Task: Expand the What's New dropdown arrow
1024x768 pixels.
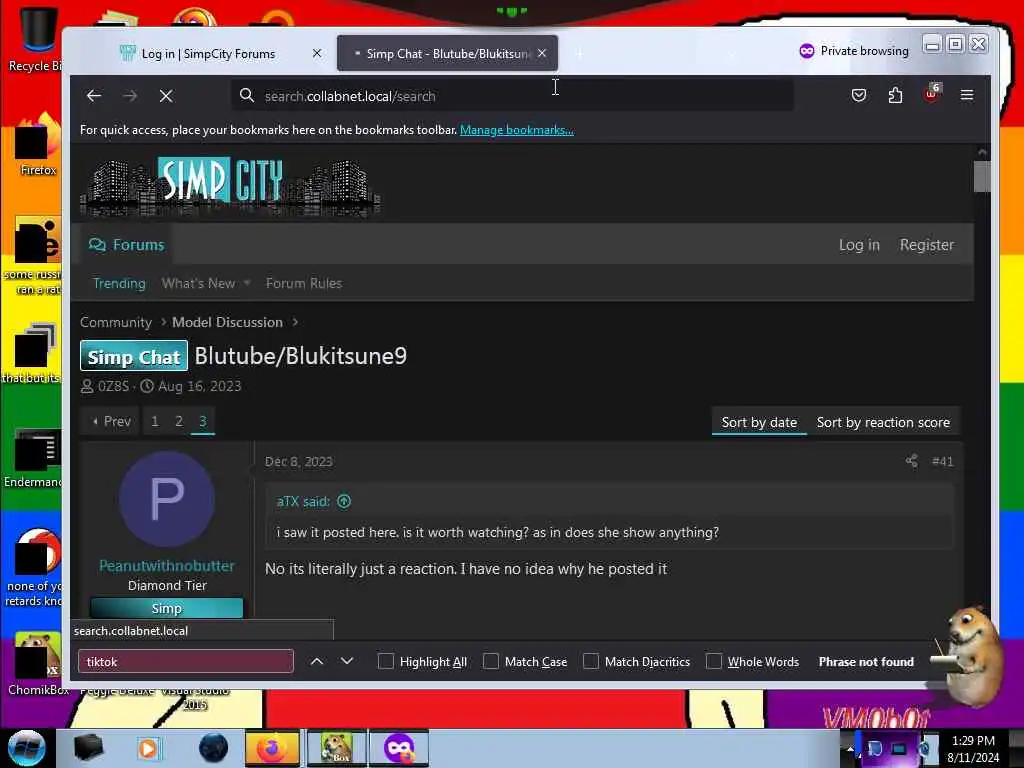Action: click(x=247, y=283)
